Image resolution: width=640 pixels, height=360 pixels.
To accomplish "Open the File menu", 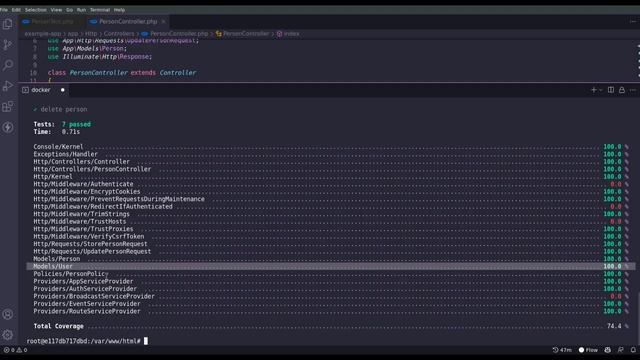I will 4,10.
